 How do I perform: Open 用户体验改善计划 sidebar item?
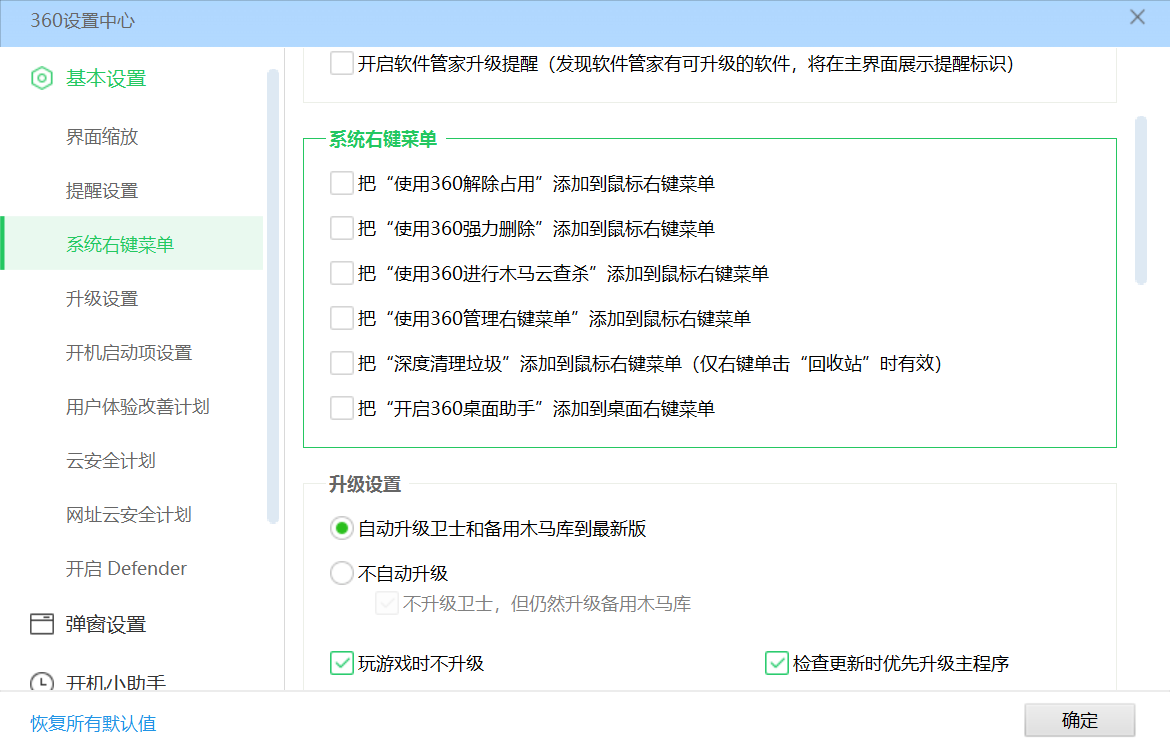[x=138, y=407]
